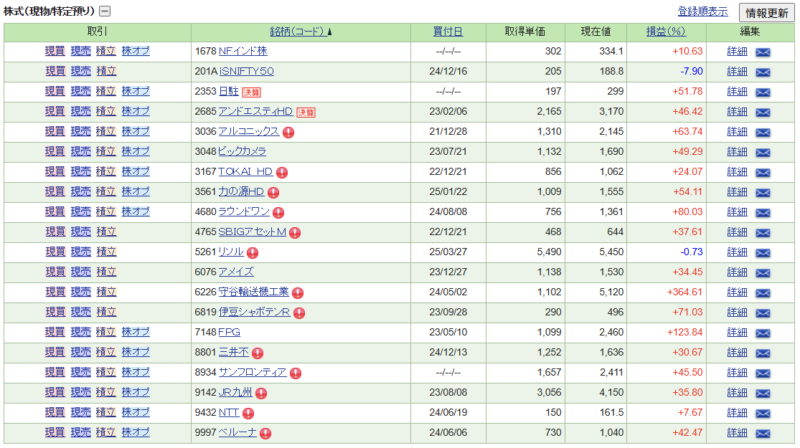Click 現売 in the JR九州 row
Viewport: 800px width, 448px height.
[x=81, y=392]
